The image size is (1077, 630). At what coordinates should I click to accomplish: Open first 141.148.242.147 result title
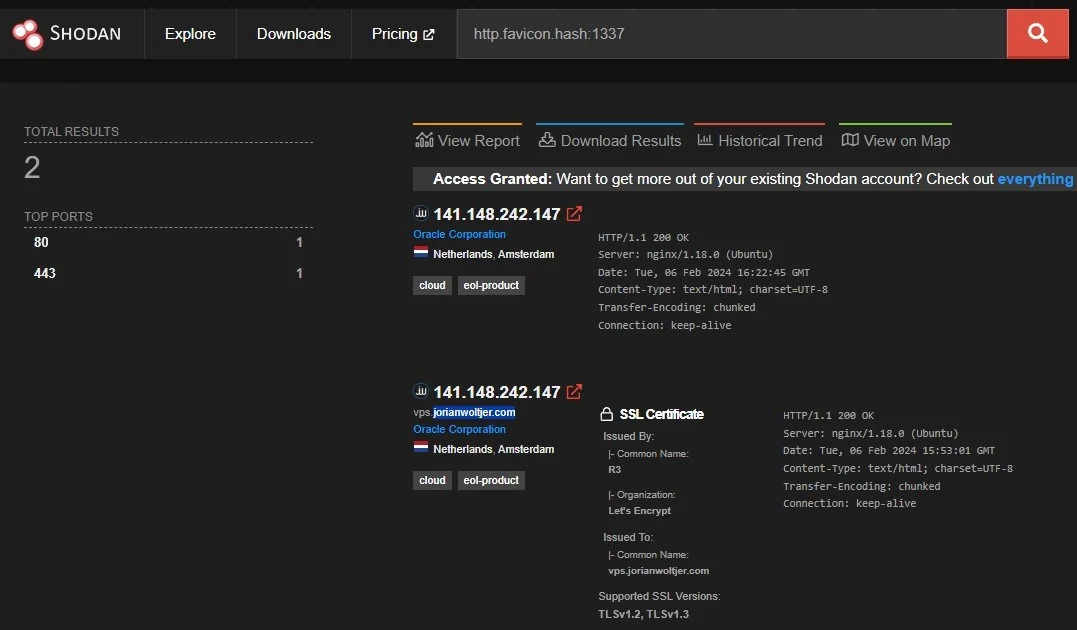click(x=497, y=214)
